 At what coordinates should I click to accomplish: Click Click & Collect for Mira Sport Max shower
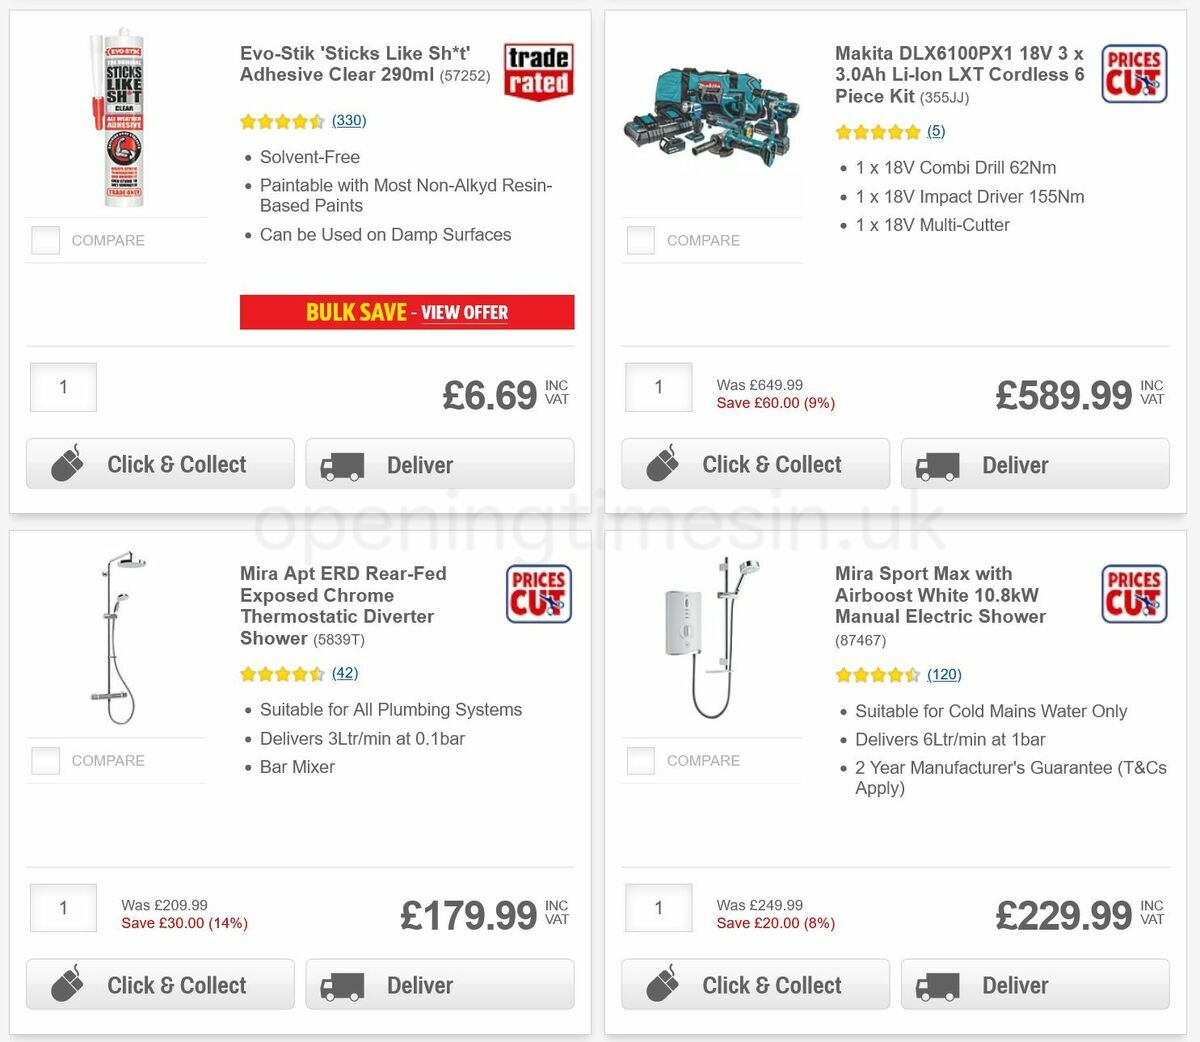[755, 983]
